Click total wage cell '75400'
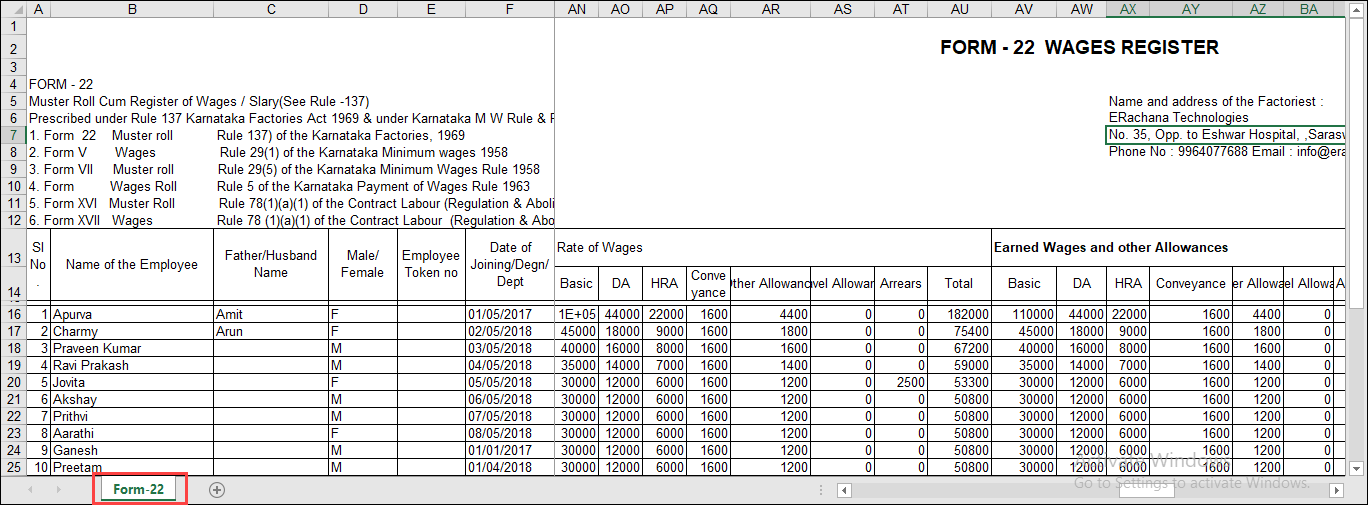The height and width of the screenshot is (505, 1368). click(x=959, y=331)
